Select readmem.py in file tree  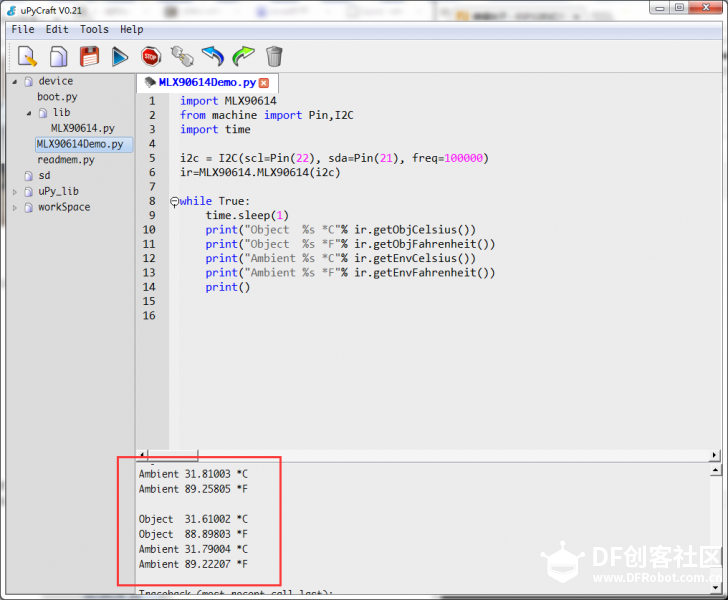[x=66, y=160]
